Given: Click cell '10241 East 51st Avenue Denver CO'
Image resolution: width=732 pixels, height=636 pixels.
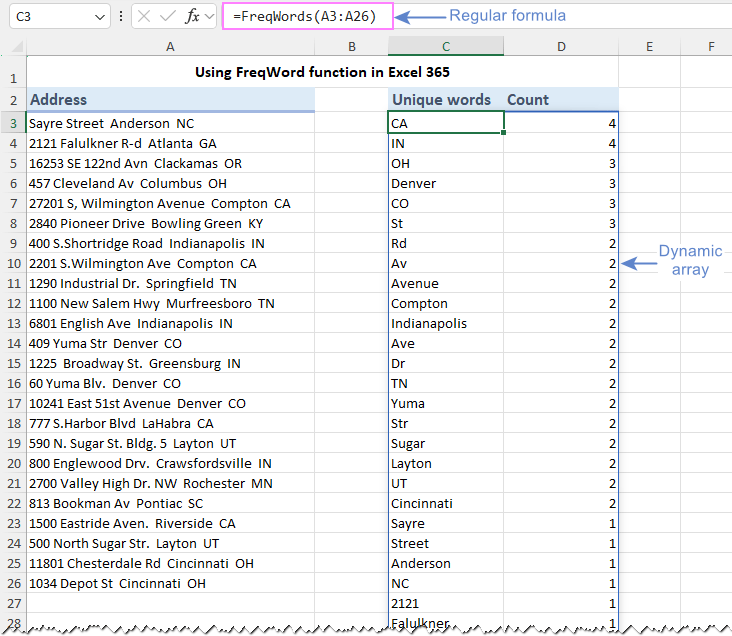Looking at the screenshot, I should click(x=170, y=403).
